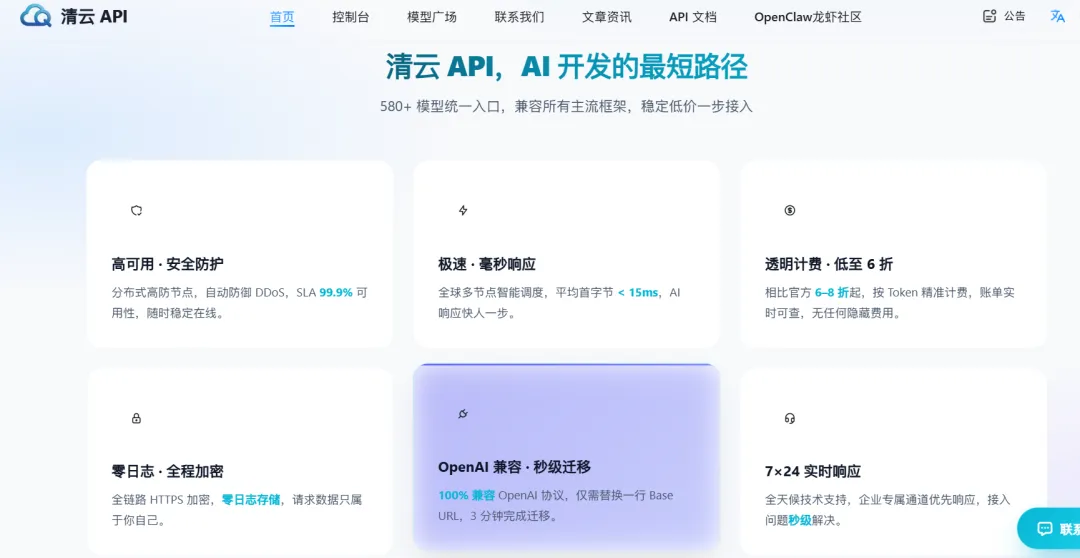
Task: Click the 极速 · 毫秒响应 heading
Action: tap(487, 264)
